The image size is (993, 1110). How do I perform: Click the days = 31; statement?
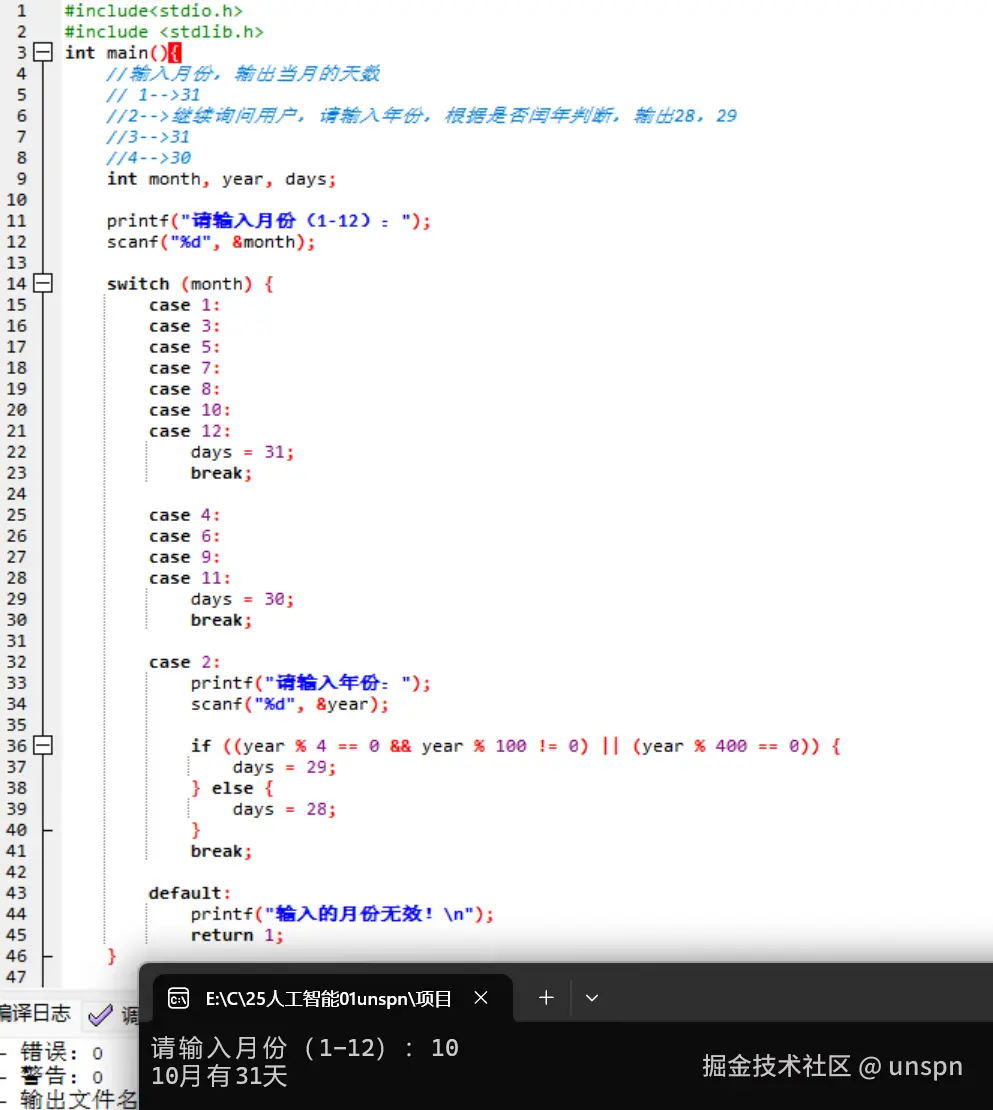(242, 452)
